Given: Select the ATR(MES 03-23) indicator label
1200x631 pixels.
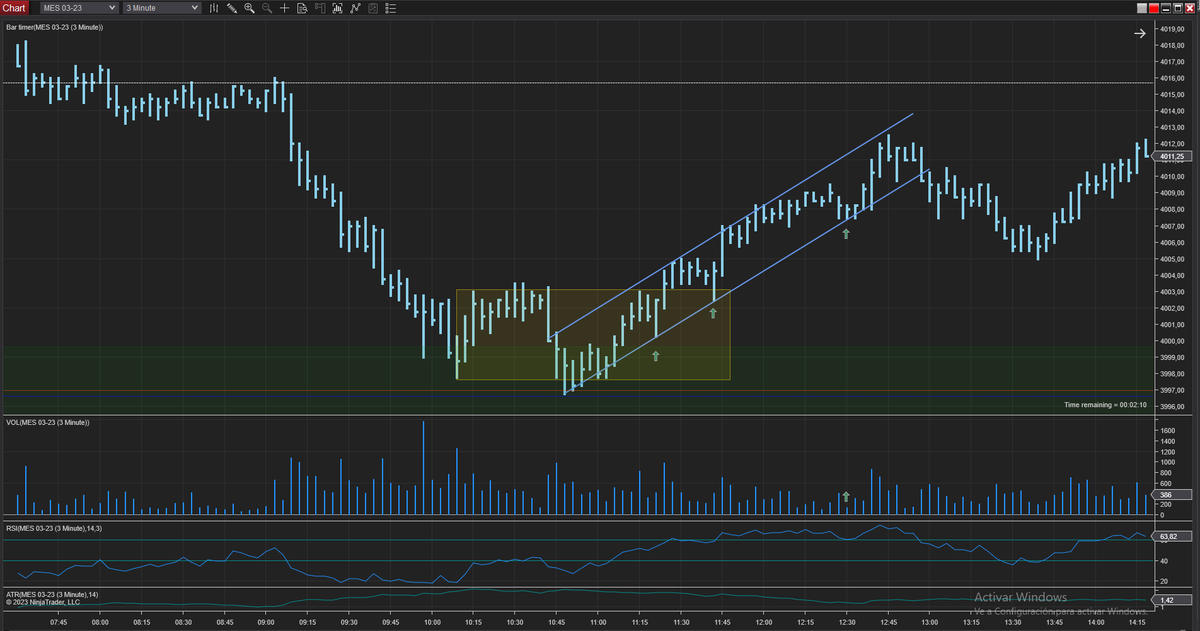Looking at the screenshot, I should (52, 595).
